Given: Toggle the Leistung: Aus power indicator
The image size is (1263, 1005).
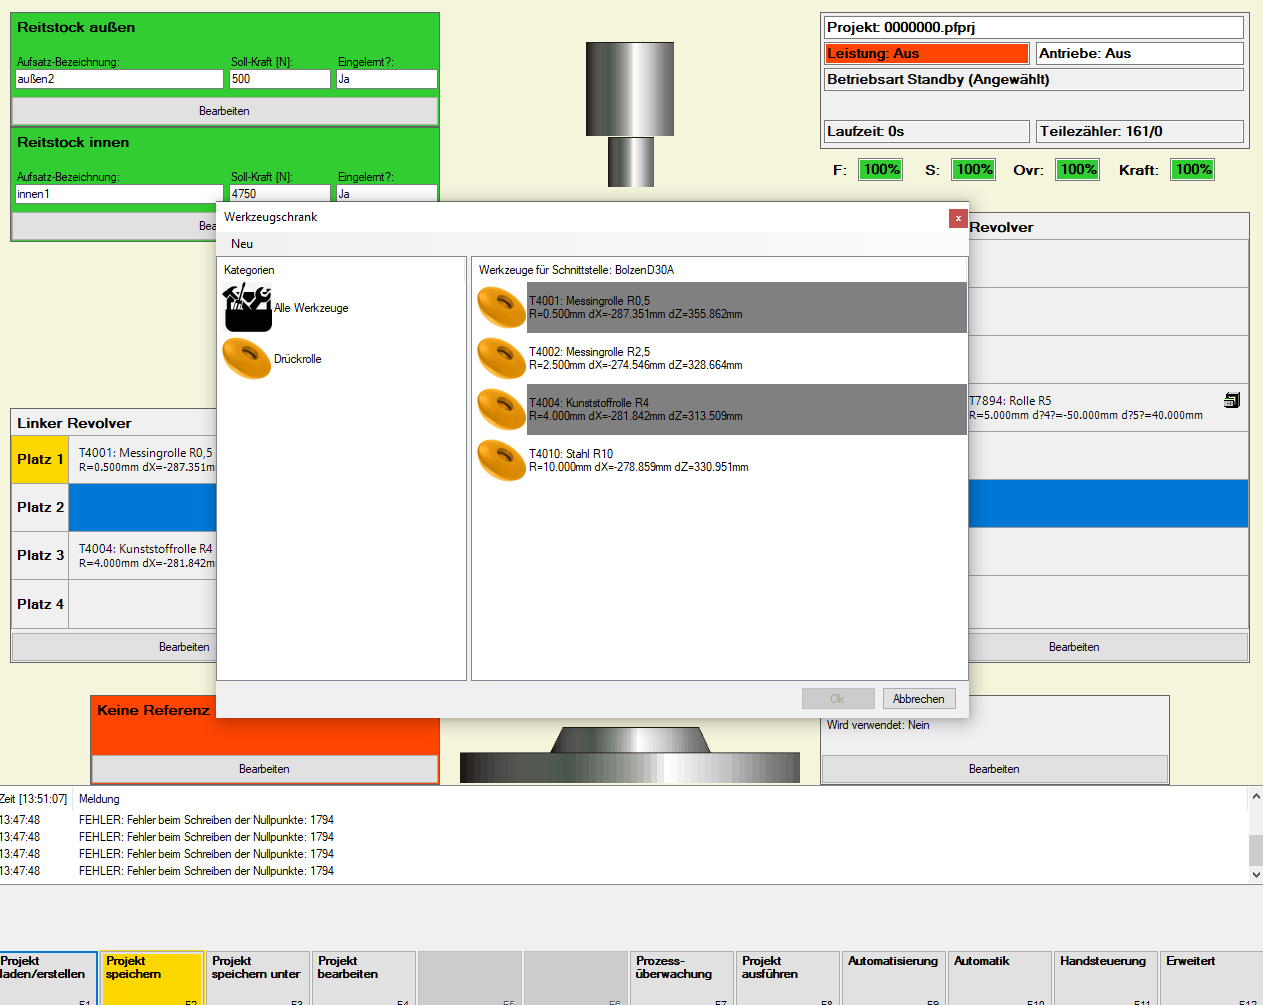Looking at the screenshot, I should 926,54.
